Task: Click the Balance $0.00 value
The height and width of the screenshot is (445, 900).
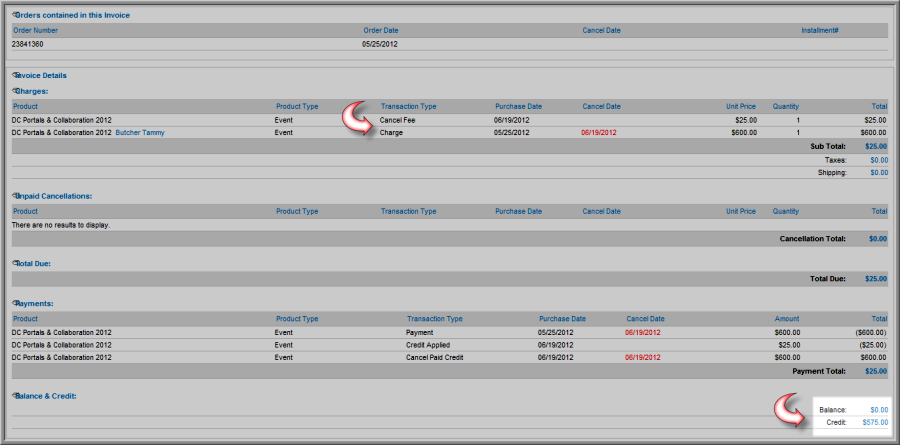Action: pos(879,410)
